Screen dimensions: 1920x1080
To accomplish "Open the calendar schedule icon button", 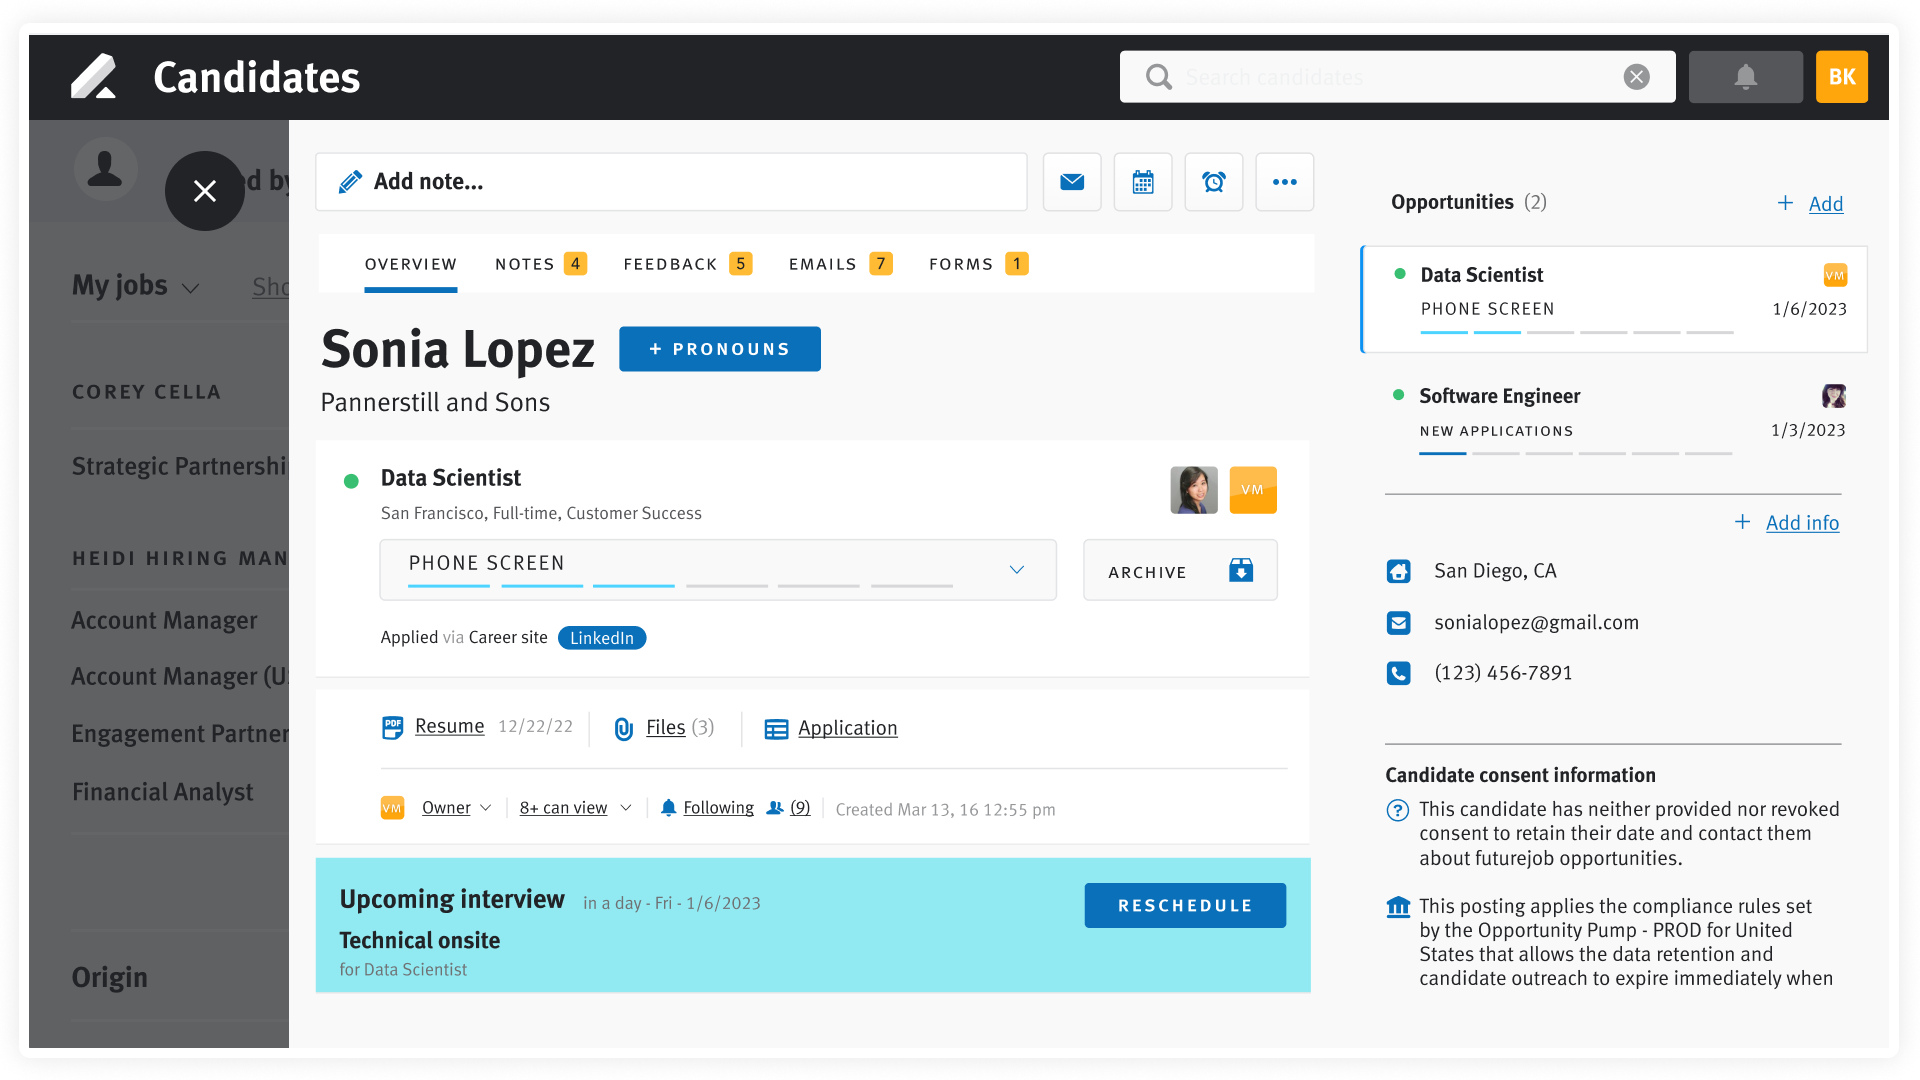I will click(x=1143, y=182).
